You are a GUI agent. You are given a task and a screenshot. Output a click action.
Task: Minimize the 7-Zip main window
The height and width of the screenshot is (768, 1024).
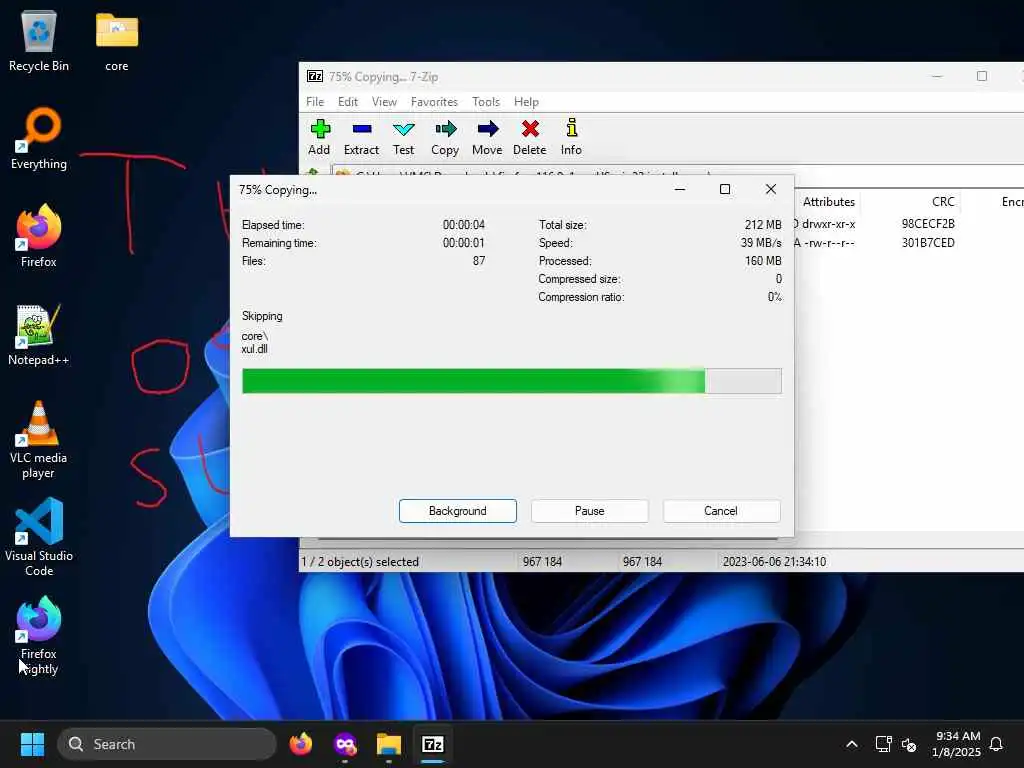[937, 76]
